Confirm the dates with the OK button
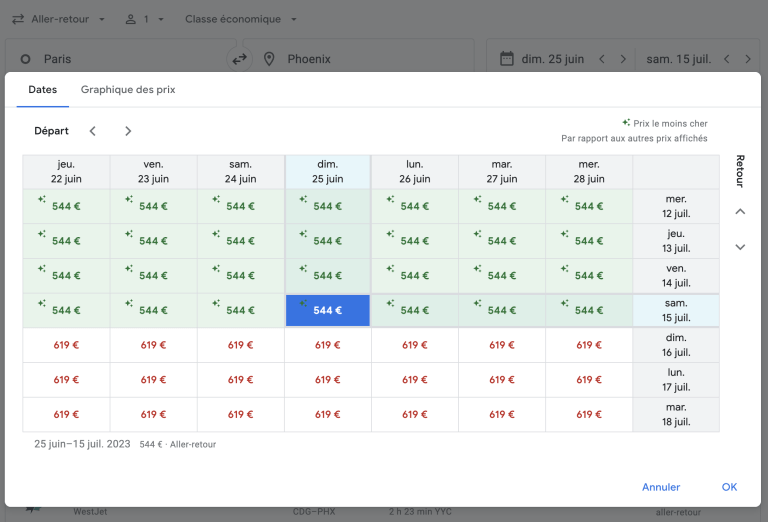768x522 pixels. point(729,487)
